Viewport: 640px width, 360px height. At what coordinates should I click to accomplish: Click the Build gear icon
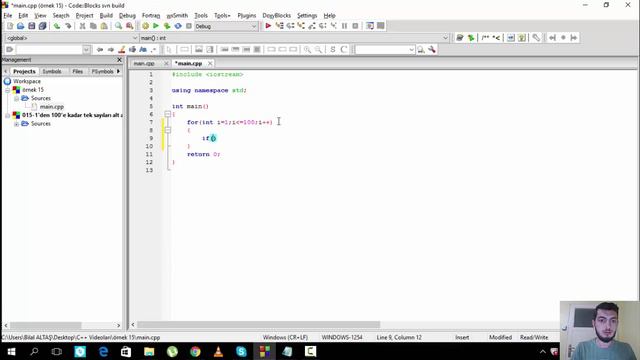[145, 26]
